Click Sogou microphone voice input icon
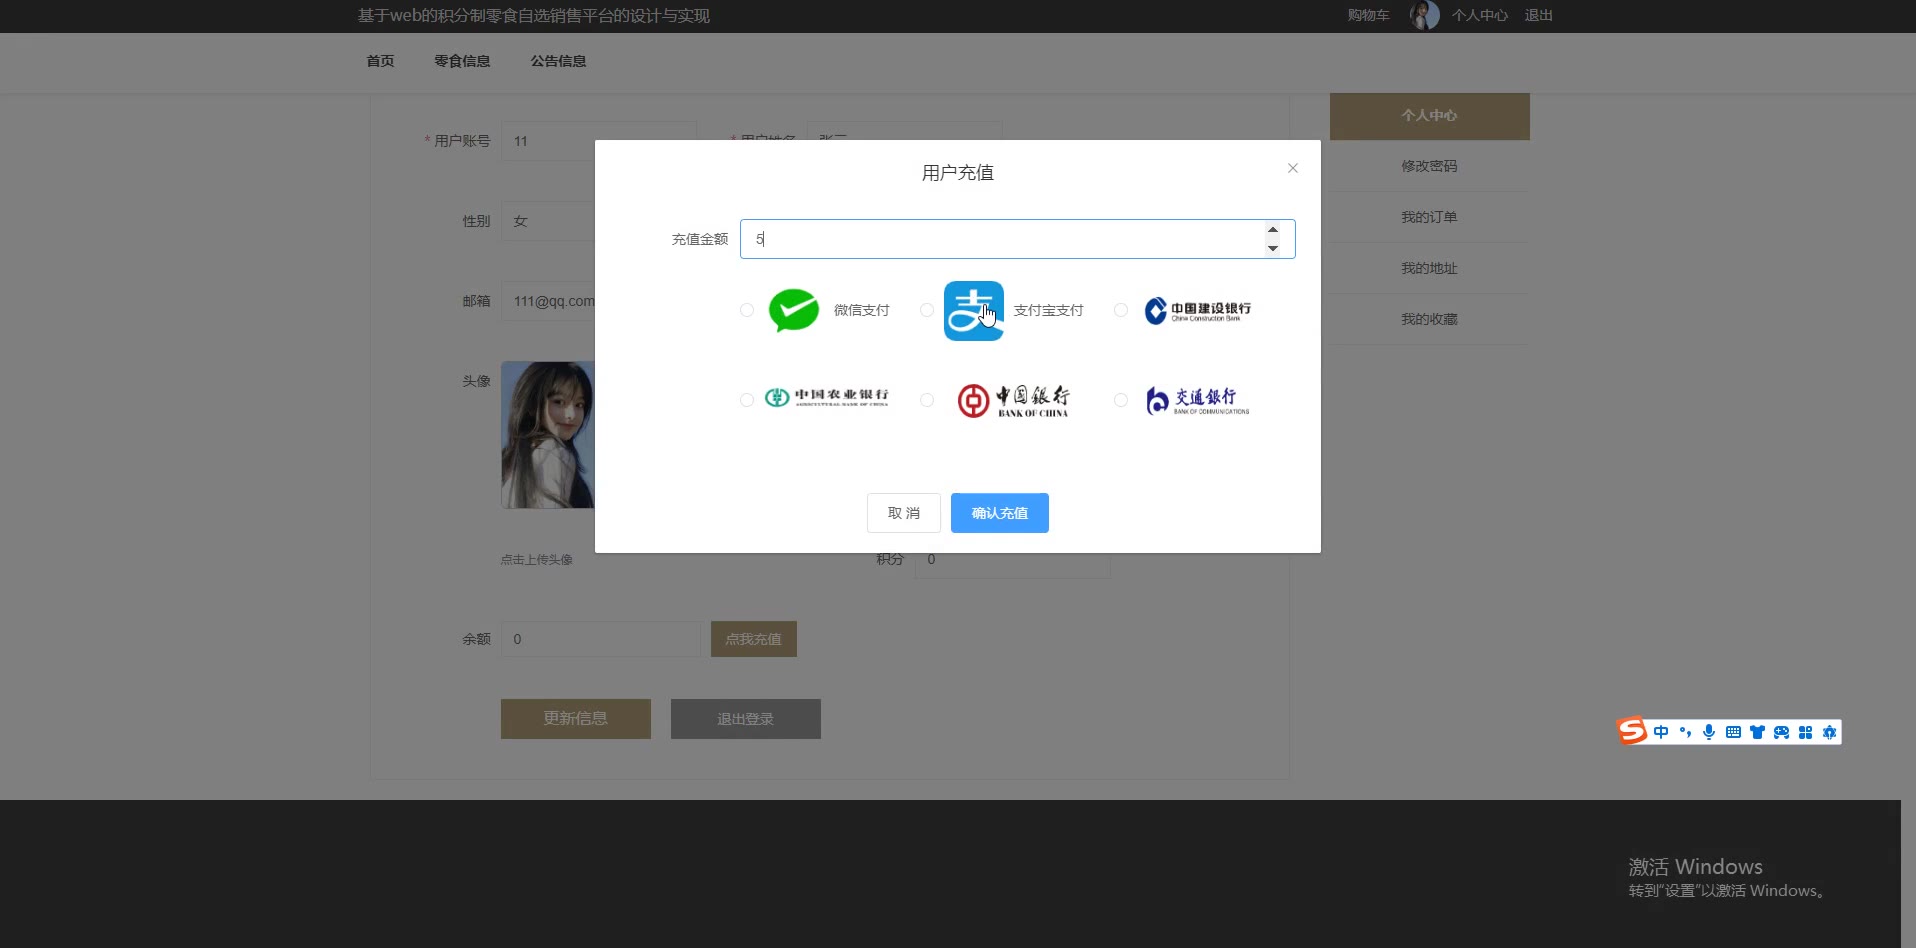 1709,732
